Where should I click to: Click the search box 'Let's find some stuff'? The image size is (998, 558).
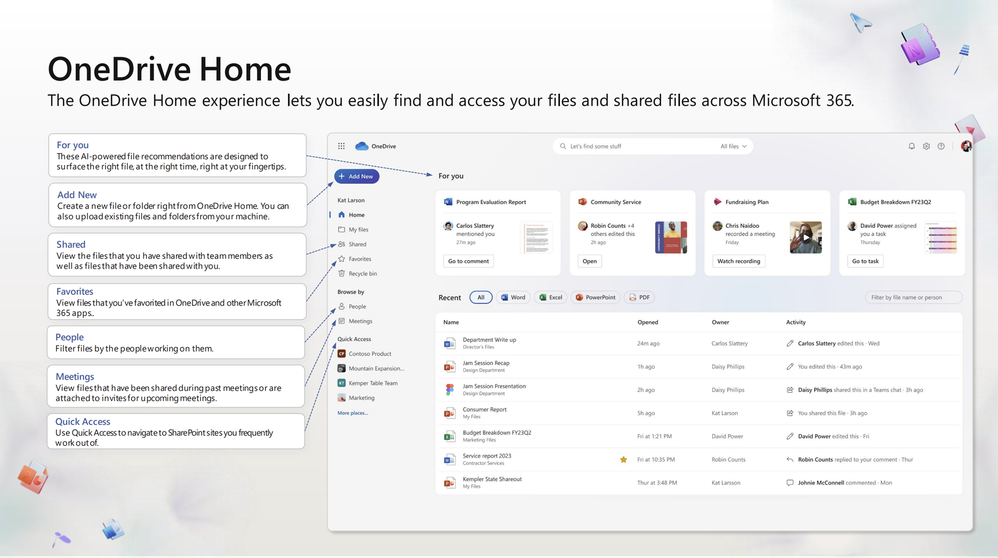tap(652, 146)
